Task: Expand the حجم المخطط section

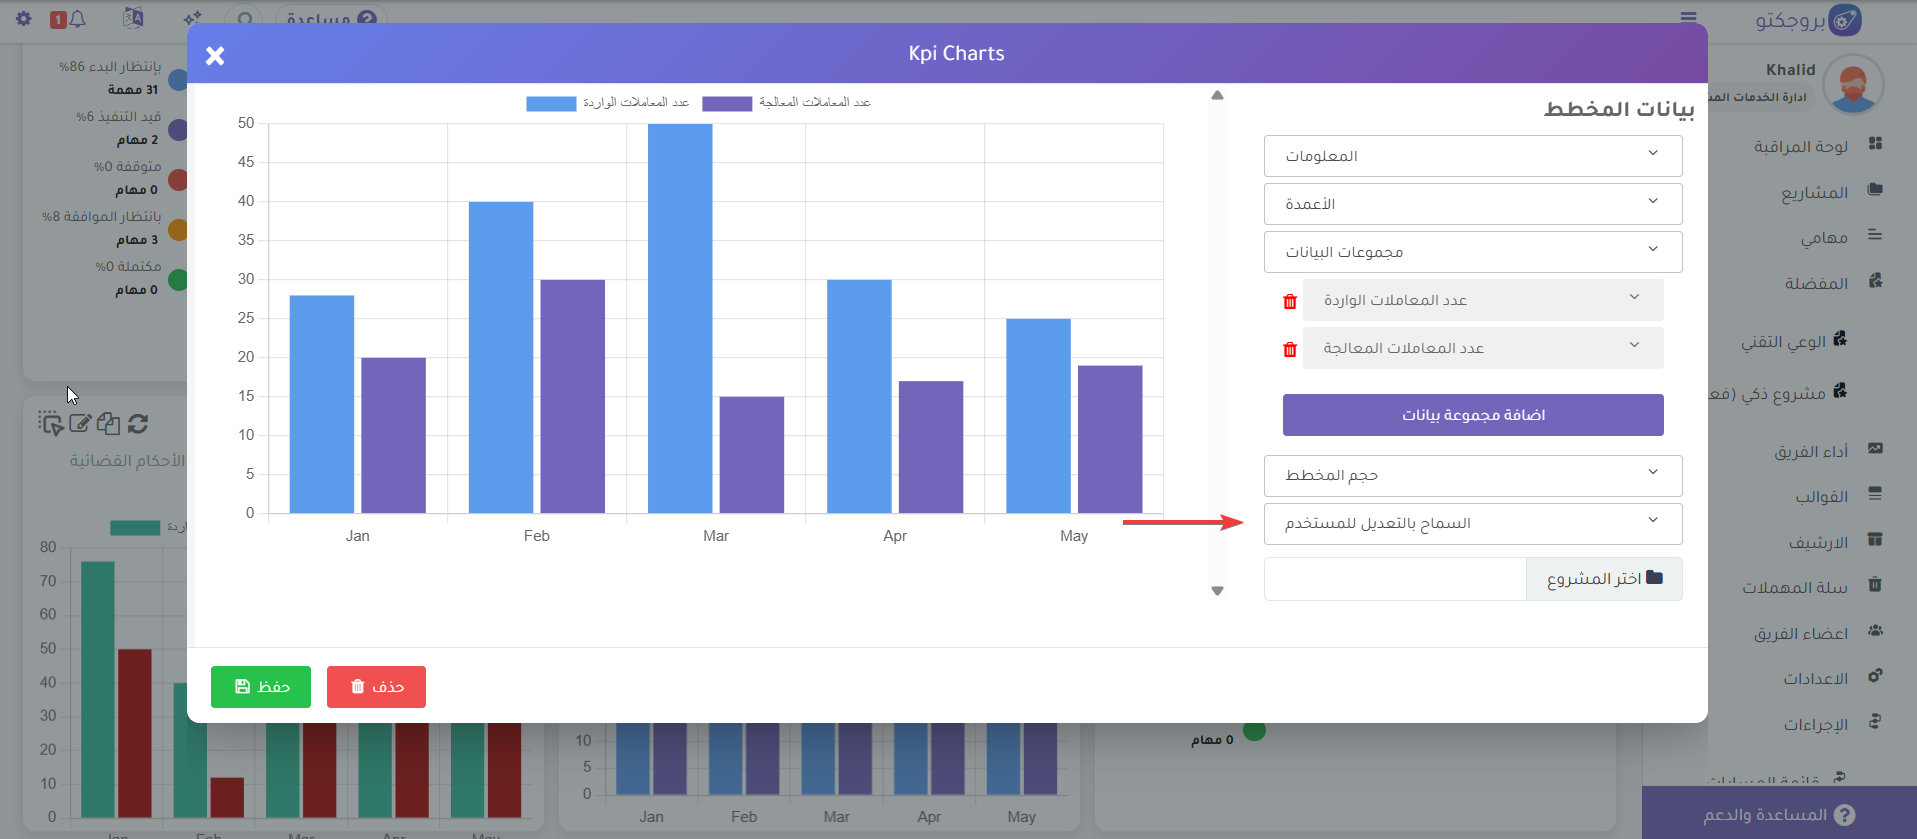Action: (x=1472, y=475)
